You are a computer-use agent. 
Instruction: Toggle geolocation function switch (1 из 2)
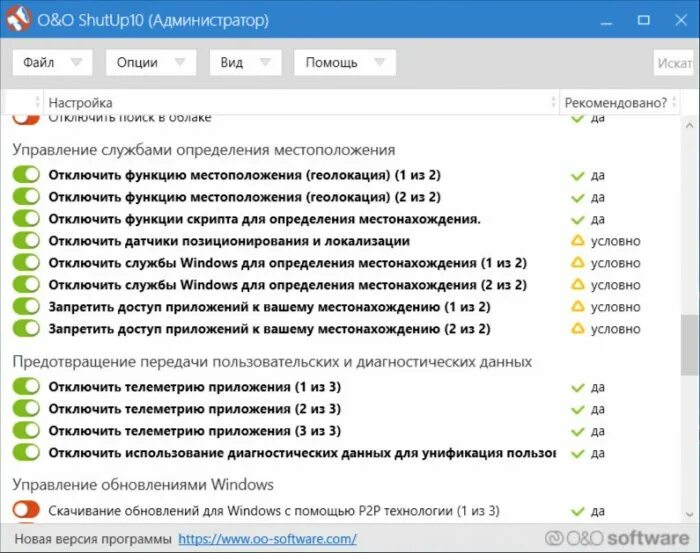click(26, 175)
